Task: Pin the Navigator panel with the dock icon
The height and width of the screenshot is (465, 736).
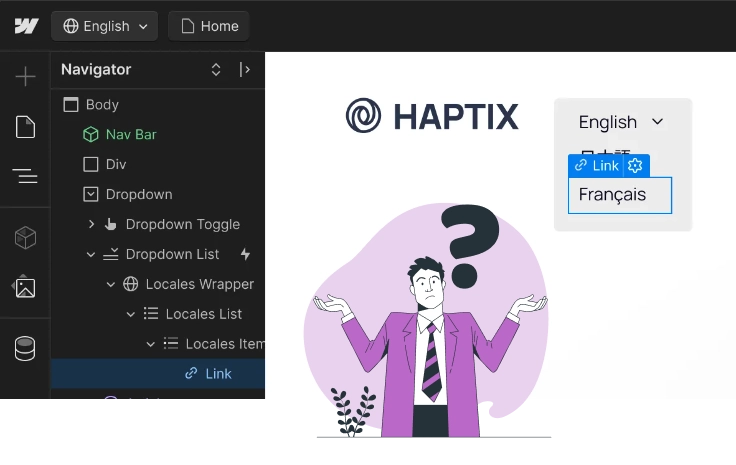Action: click(245, 69)
